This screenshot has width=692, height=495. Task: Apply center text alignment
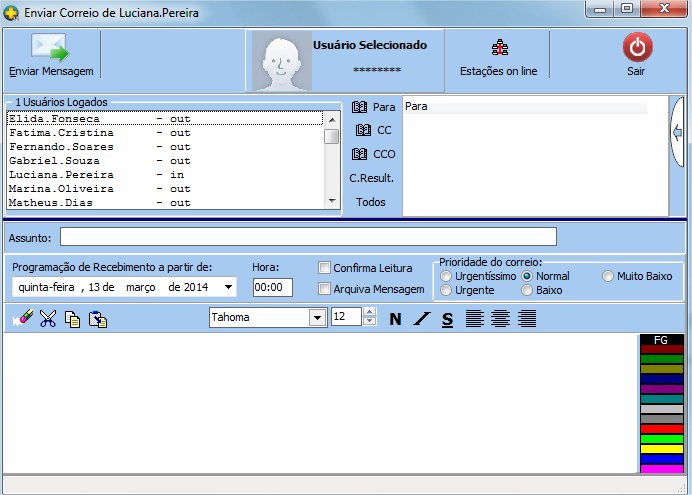[500, 319]
